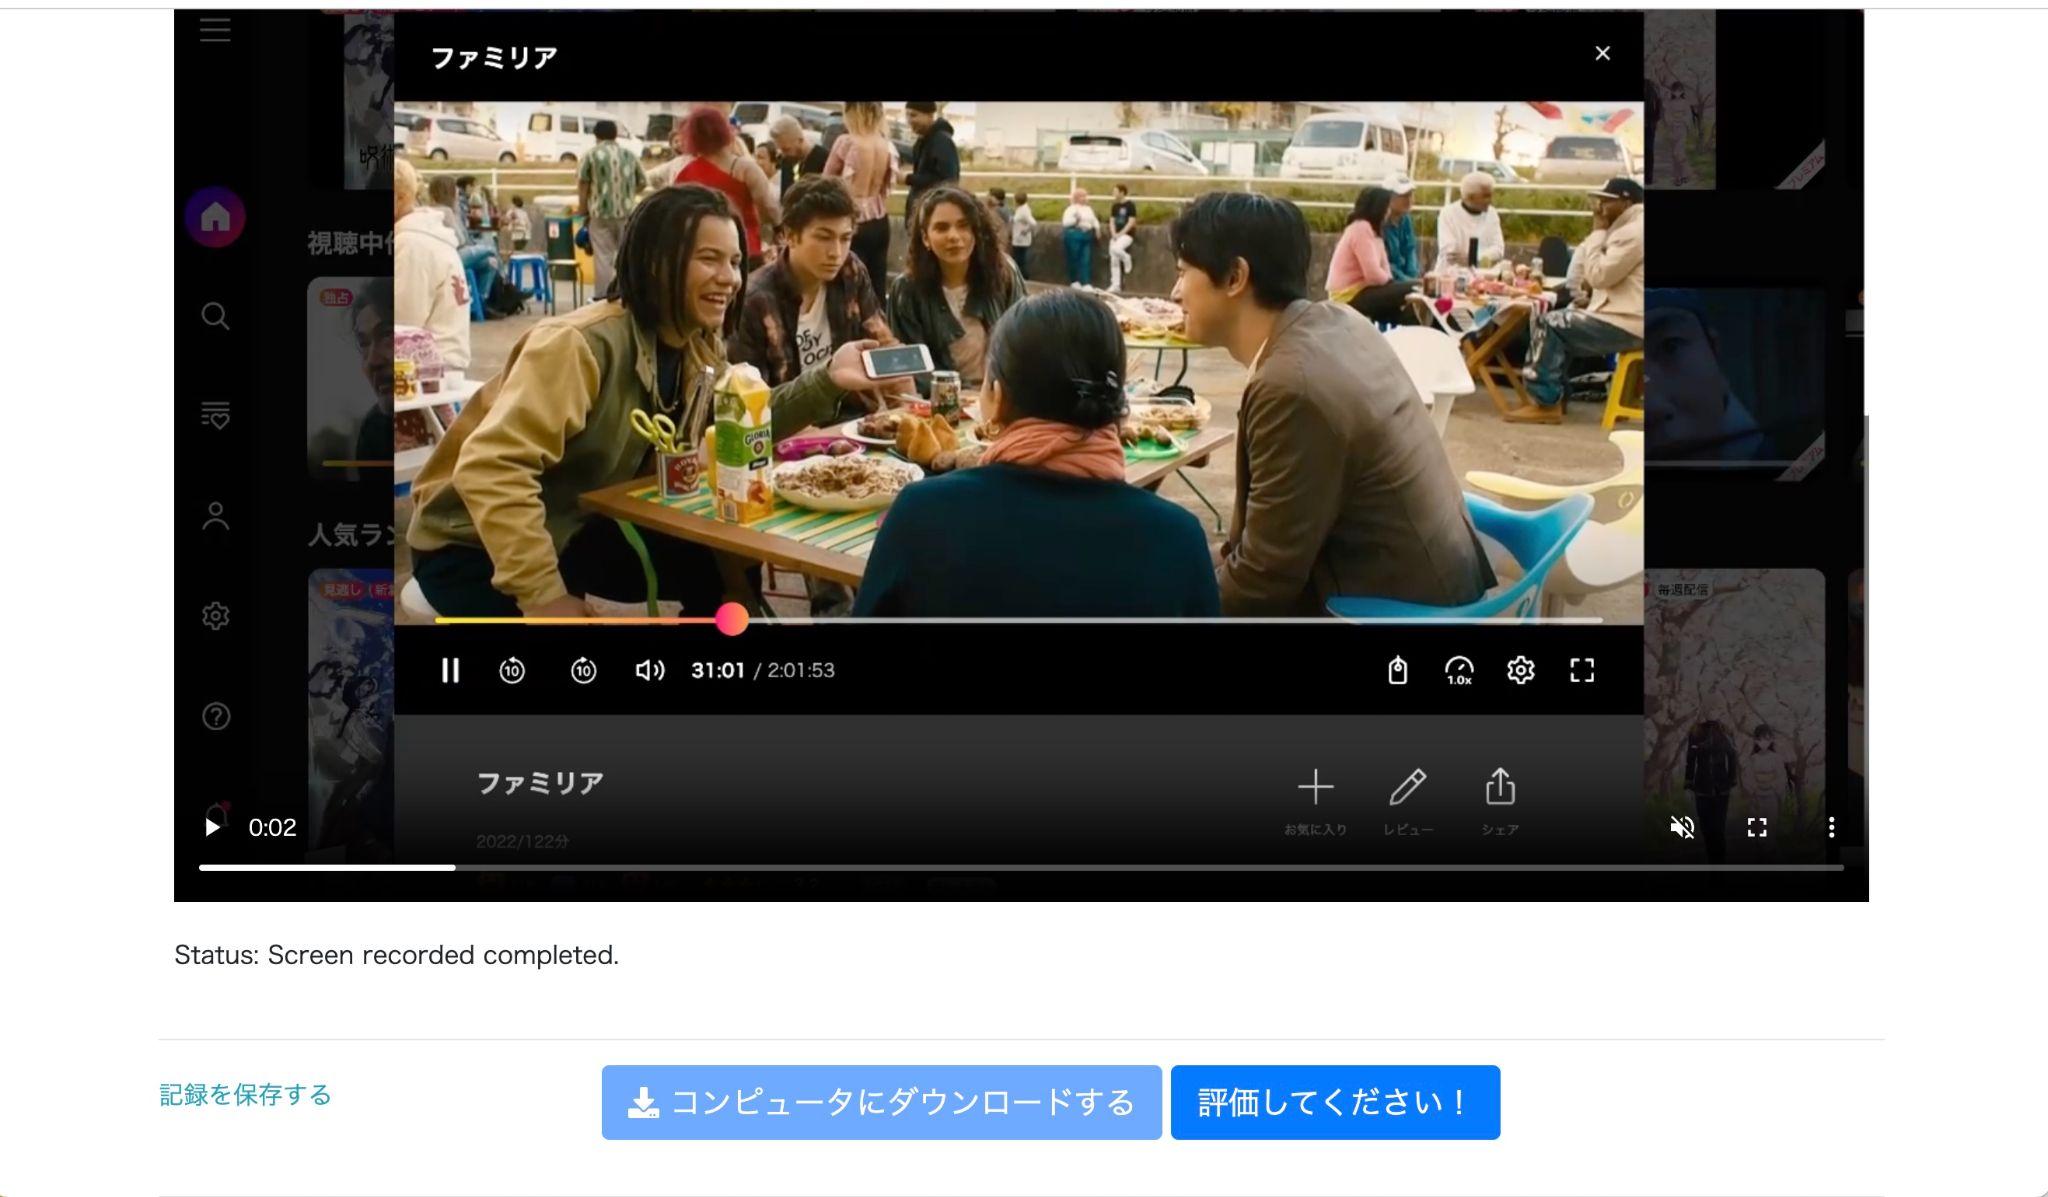Pause the ファミリア movie playback
The width and height of the screenshot is (2048, 1197).
[450, 670]
